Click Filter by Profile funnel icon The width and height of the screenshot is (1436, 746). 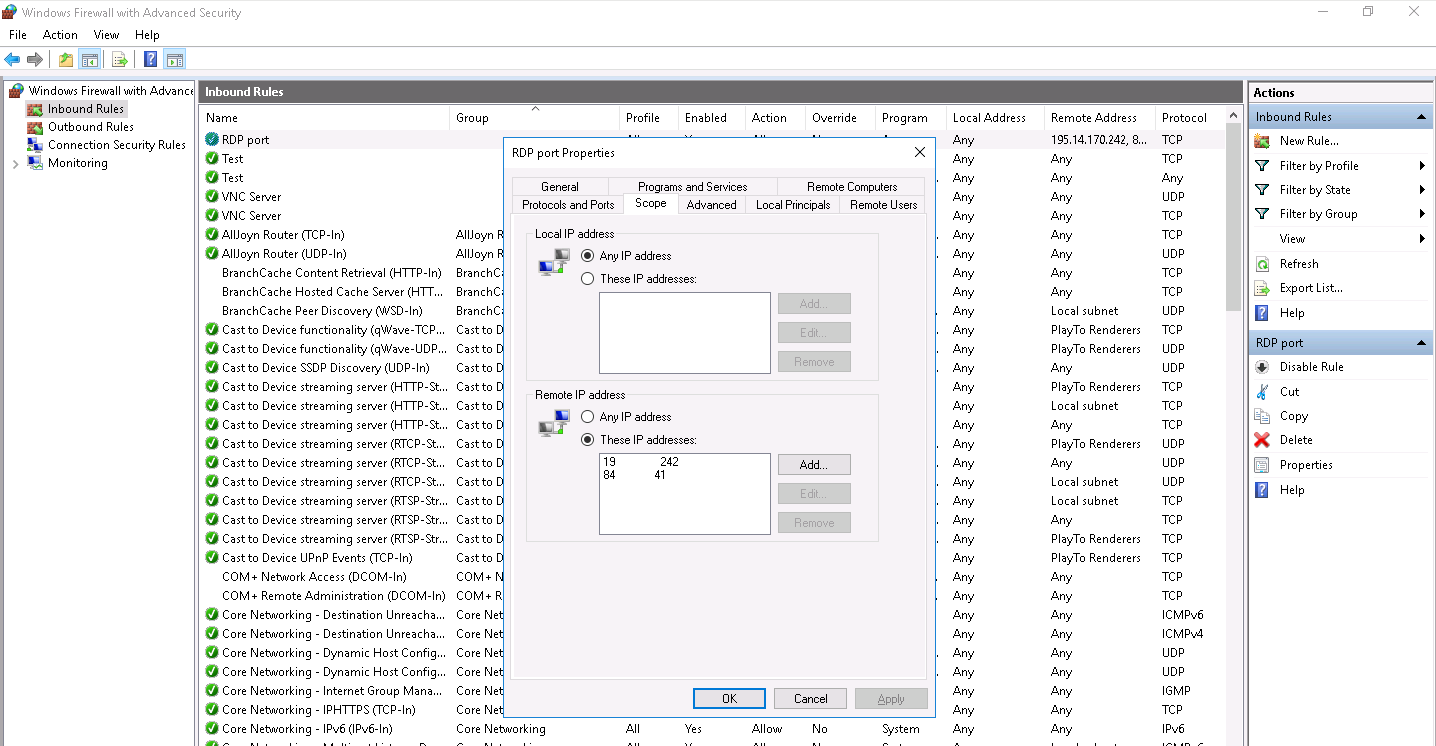click(x=1262, y=166)
